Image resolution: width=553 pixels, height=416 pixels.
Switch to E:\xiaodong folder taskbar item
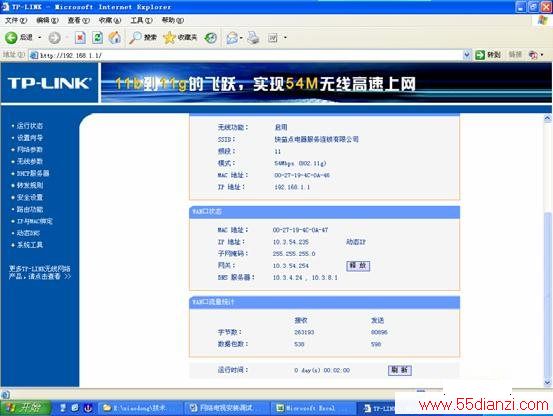[140, 408]
